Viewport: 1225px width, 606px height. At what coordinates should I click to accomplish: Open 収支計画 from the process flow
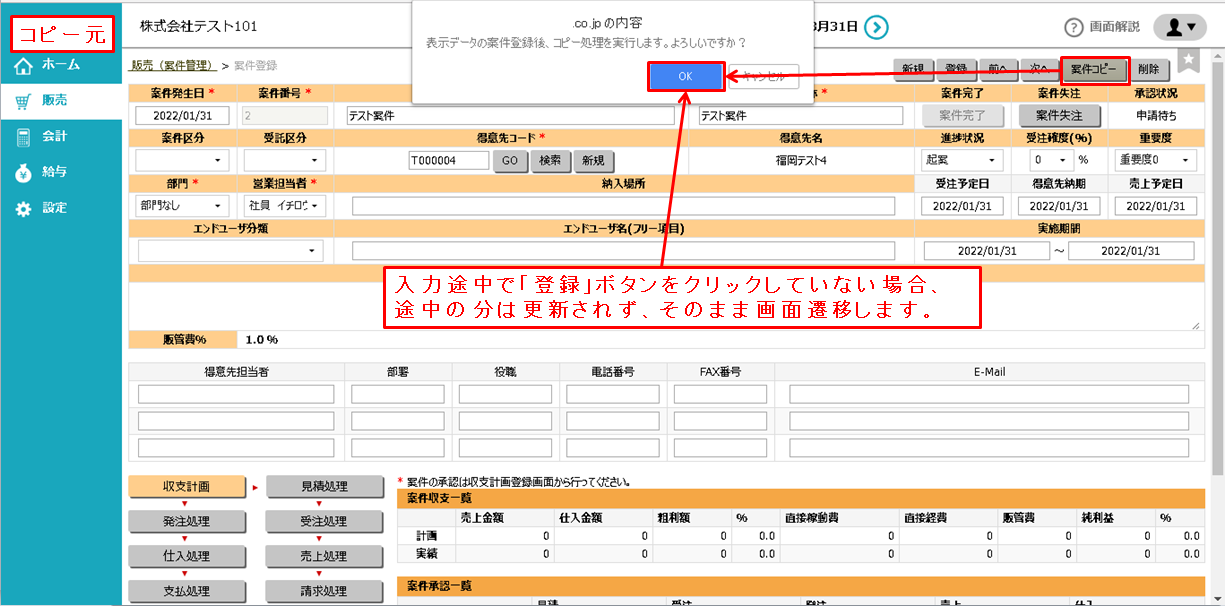pyautogui.click(x=186, y=488)
